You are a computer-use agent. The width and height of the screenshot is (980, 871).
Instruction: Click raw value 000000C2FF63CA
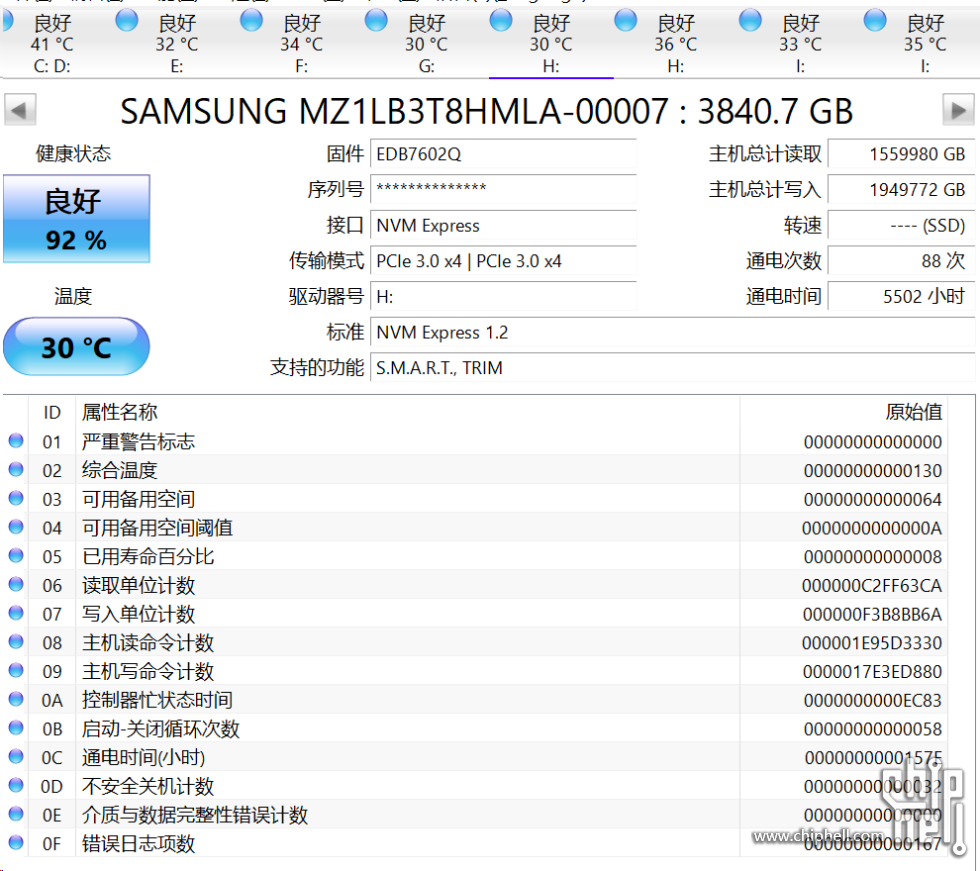[872, 585]
